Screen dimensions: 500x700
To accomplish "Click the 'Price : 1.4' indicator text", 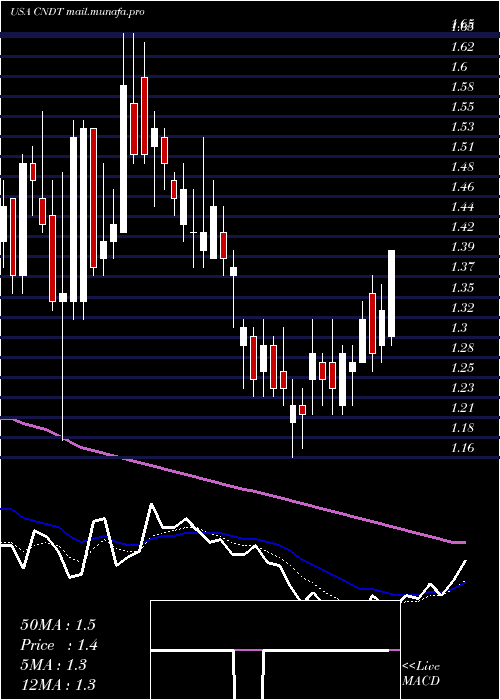I will 59,645.
